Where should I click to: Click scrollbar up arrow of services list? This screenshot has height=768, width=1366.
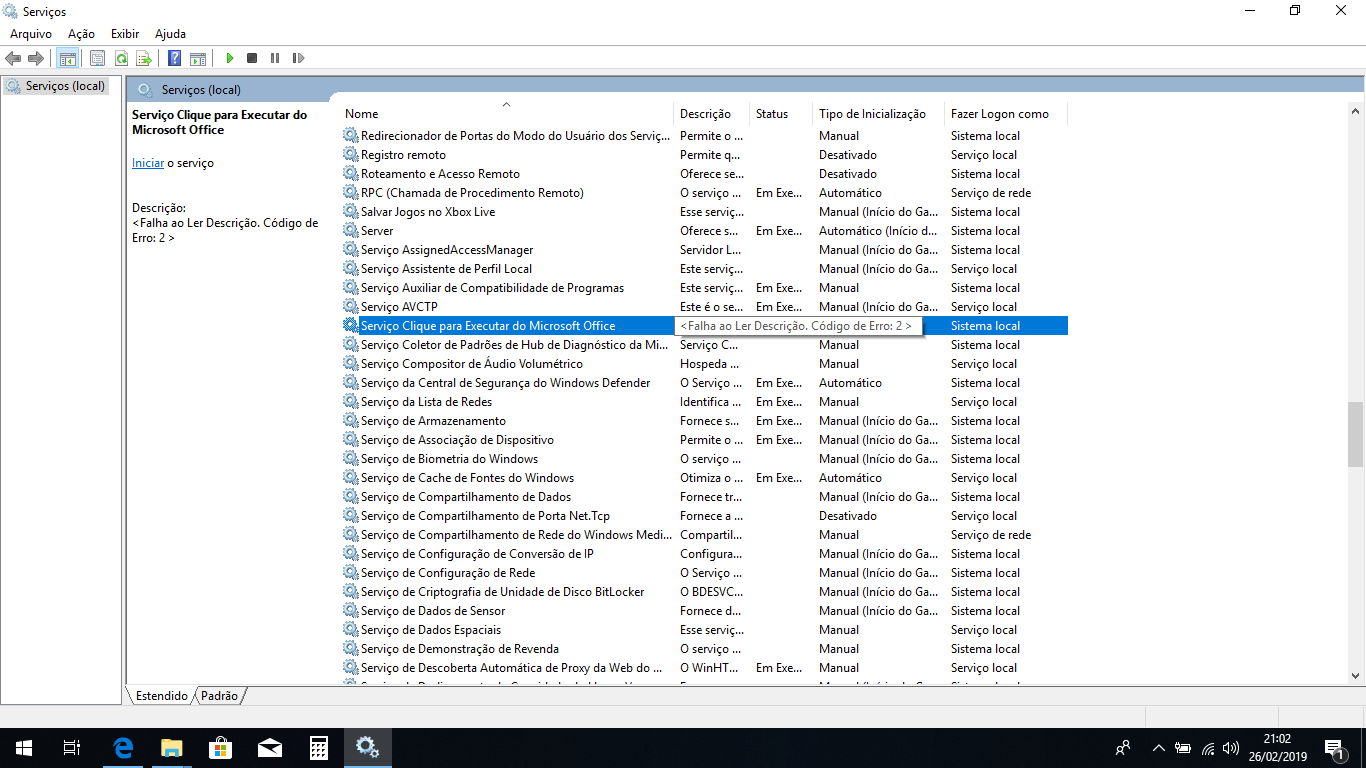pyautogui.click(x=1355, y=112)
